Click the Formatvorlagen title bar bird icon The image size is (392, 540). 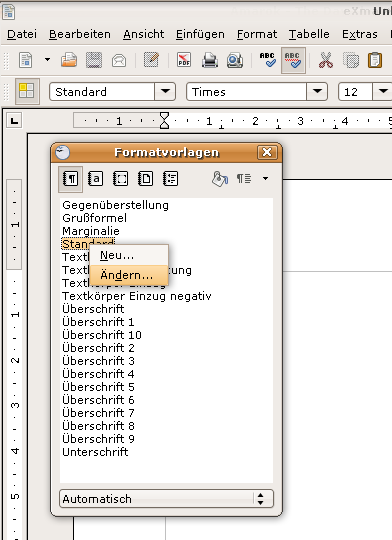coord(63,152)
